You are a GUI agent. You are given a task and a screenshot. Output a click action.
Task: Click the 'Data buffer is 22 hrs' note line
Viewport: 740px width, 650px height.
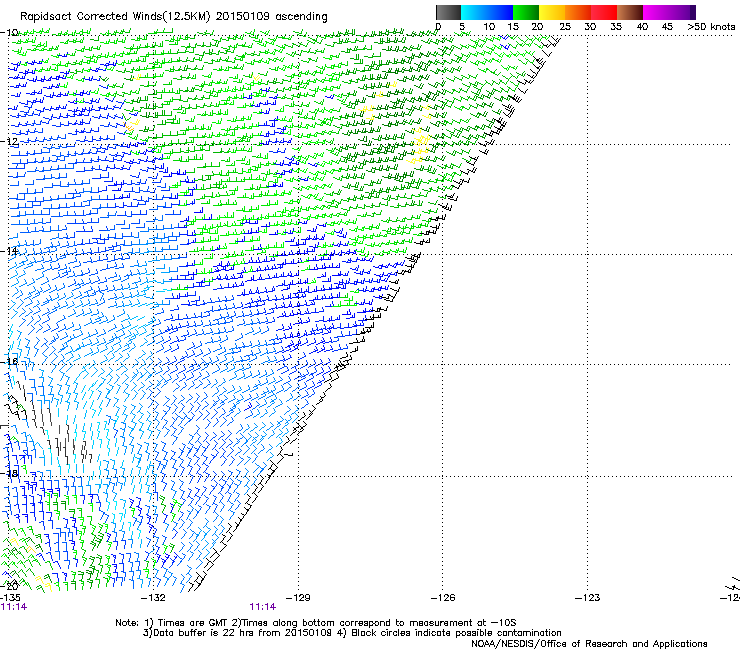pyautogui.click(x=352, y=633)
